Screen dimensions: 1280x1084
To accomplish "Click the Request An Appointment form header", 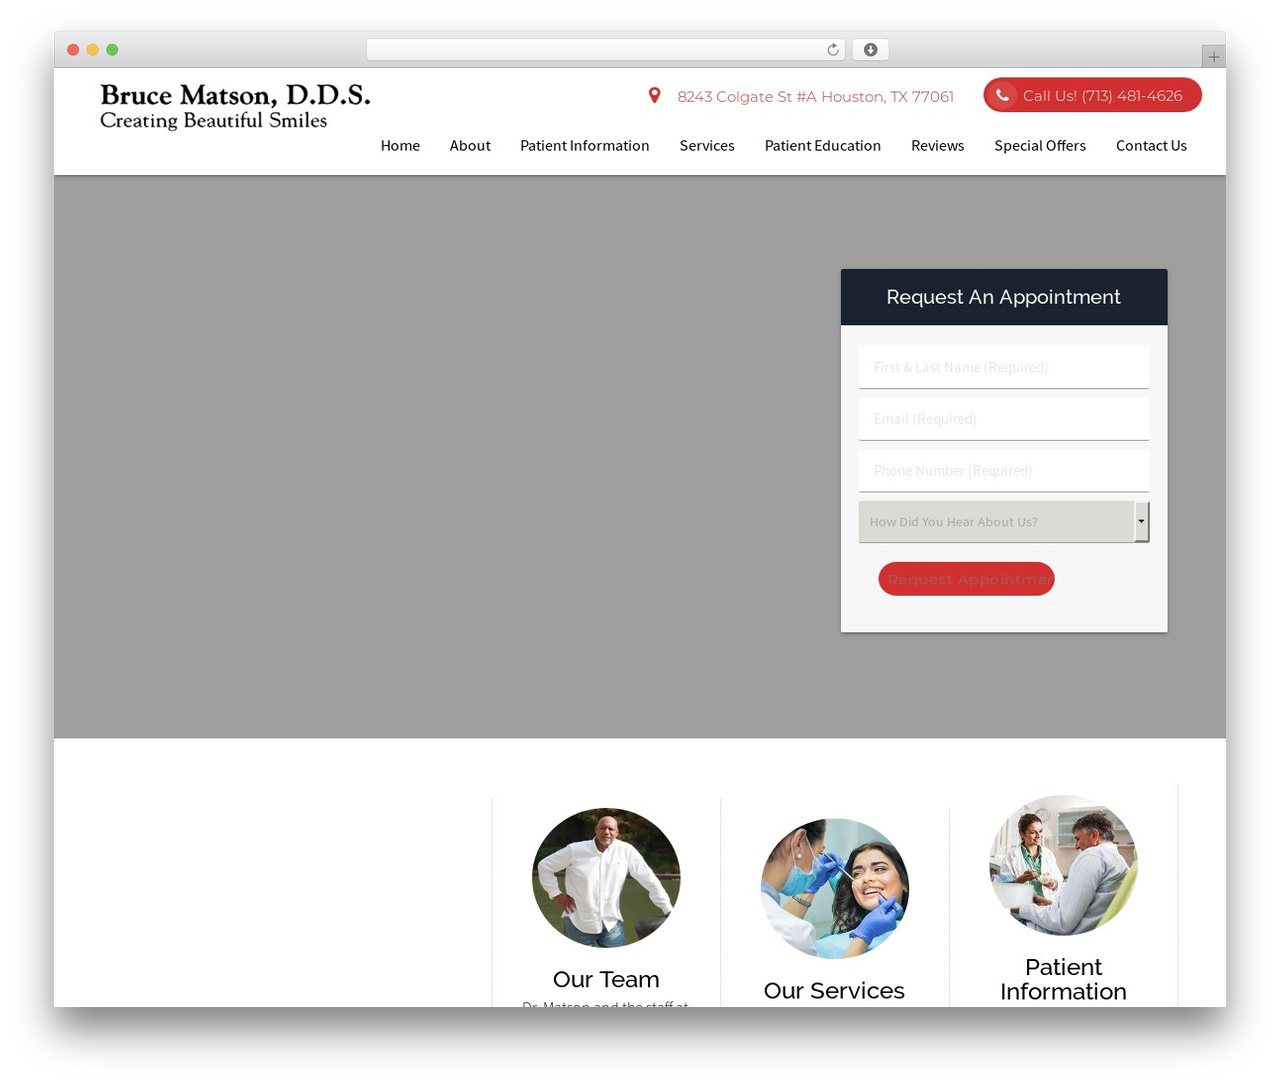I will pos(1004,297).
